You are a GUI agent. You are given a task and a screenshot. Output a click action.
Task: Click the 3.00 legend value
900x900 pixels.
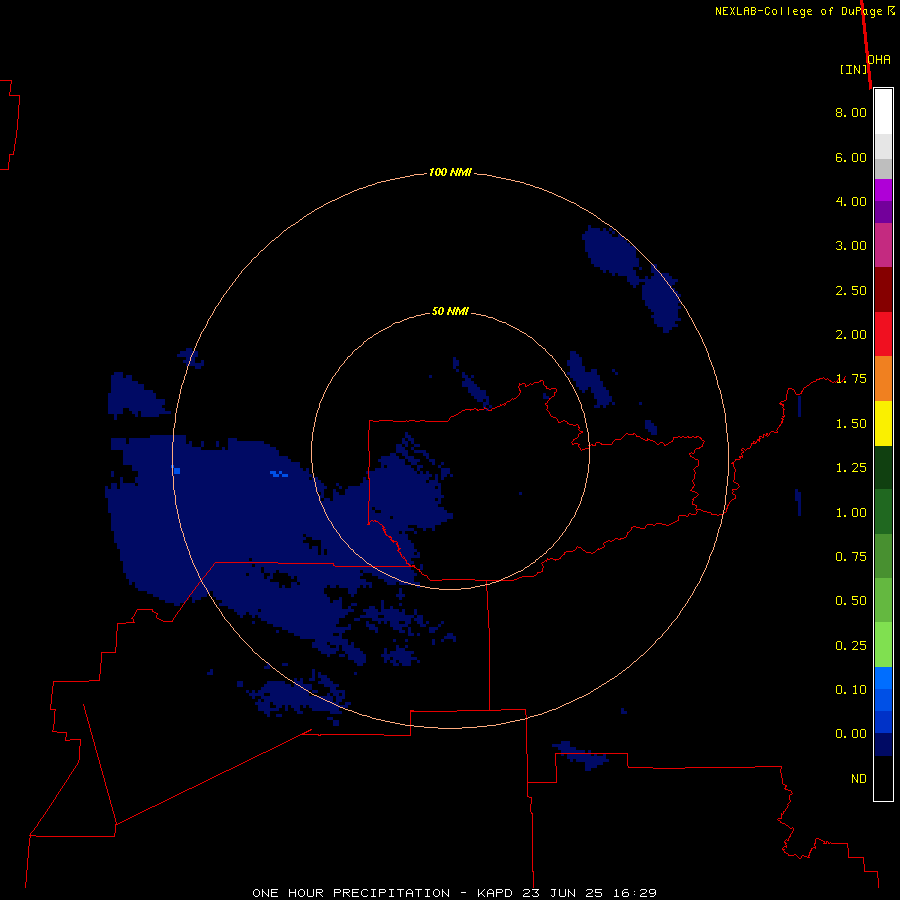[851, 246]
